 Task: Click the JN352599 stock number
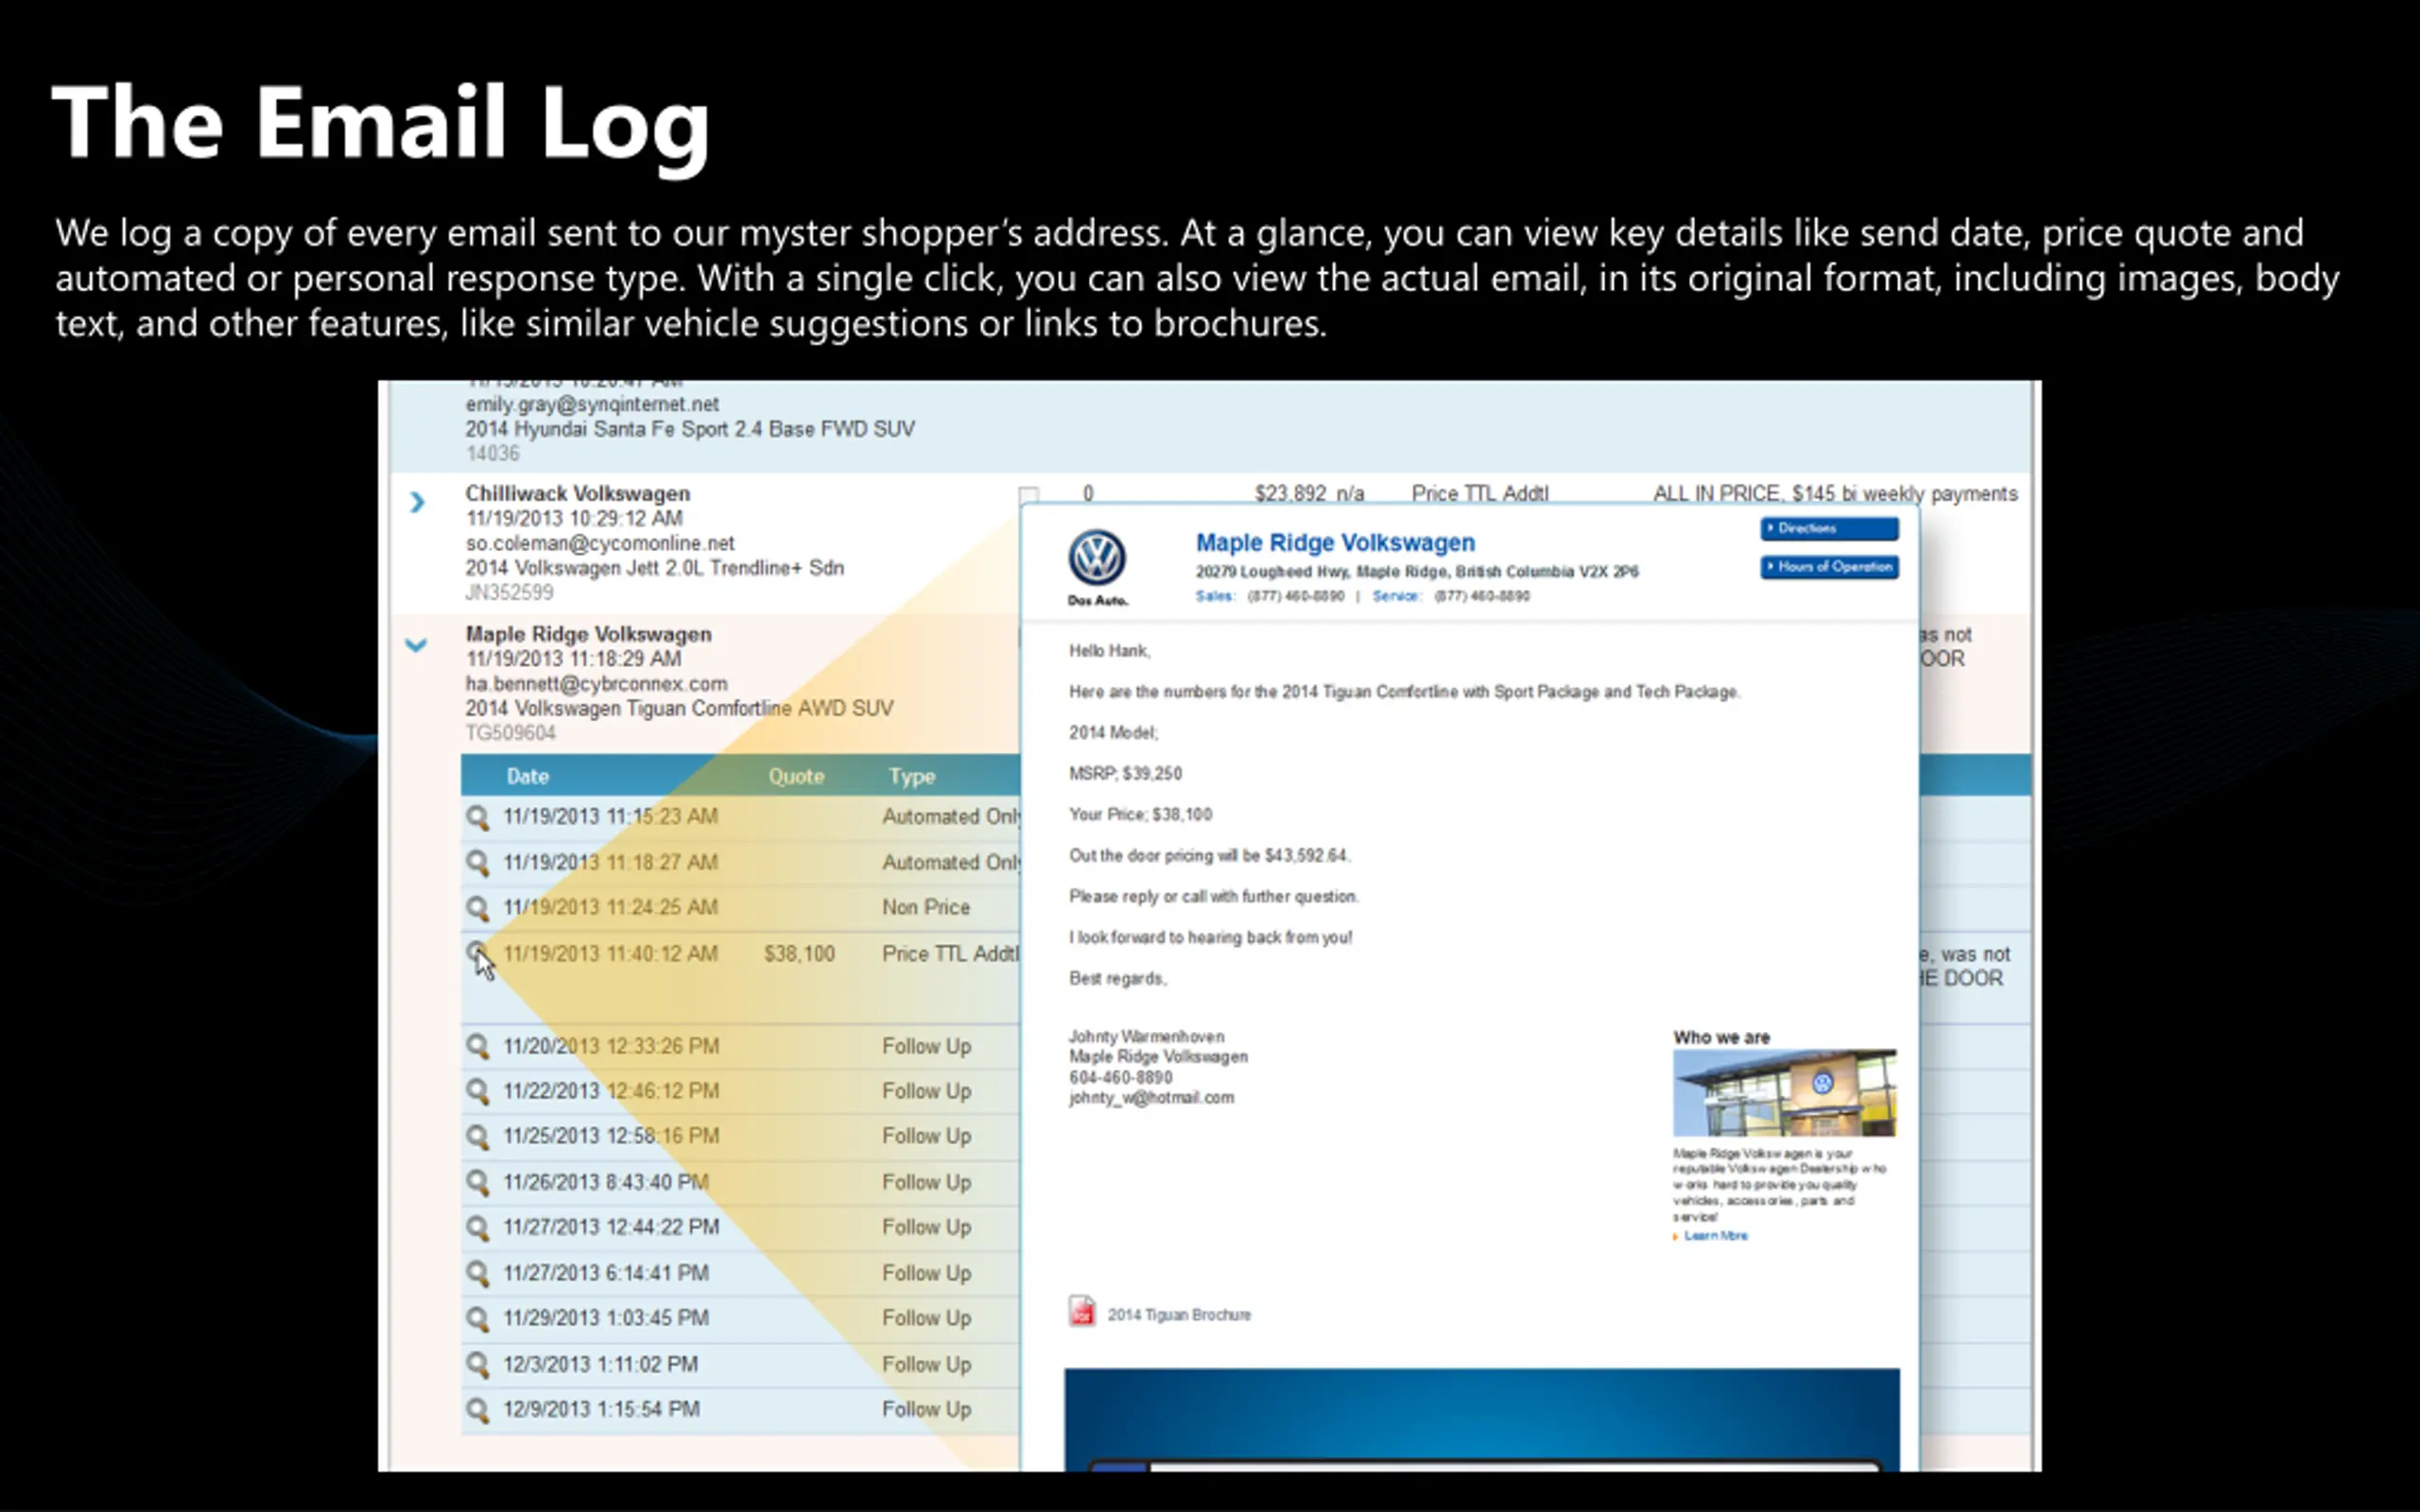[x=509, y=593]
